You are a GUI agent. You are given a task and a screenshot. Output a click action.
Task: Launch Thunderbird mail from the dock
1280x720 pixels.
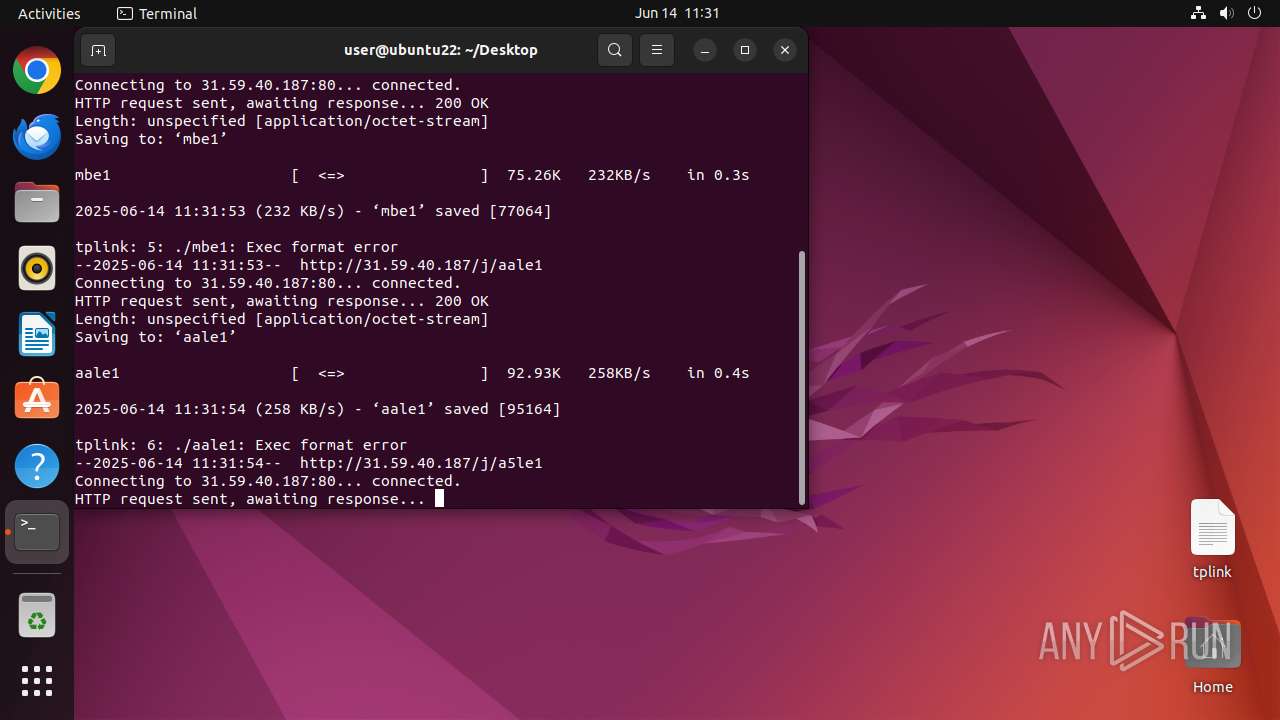(x=37, y=137)
